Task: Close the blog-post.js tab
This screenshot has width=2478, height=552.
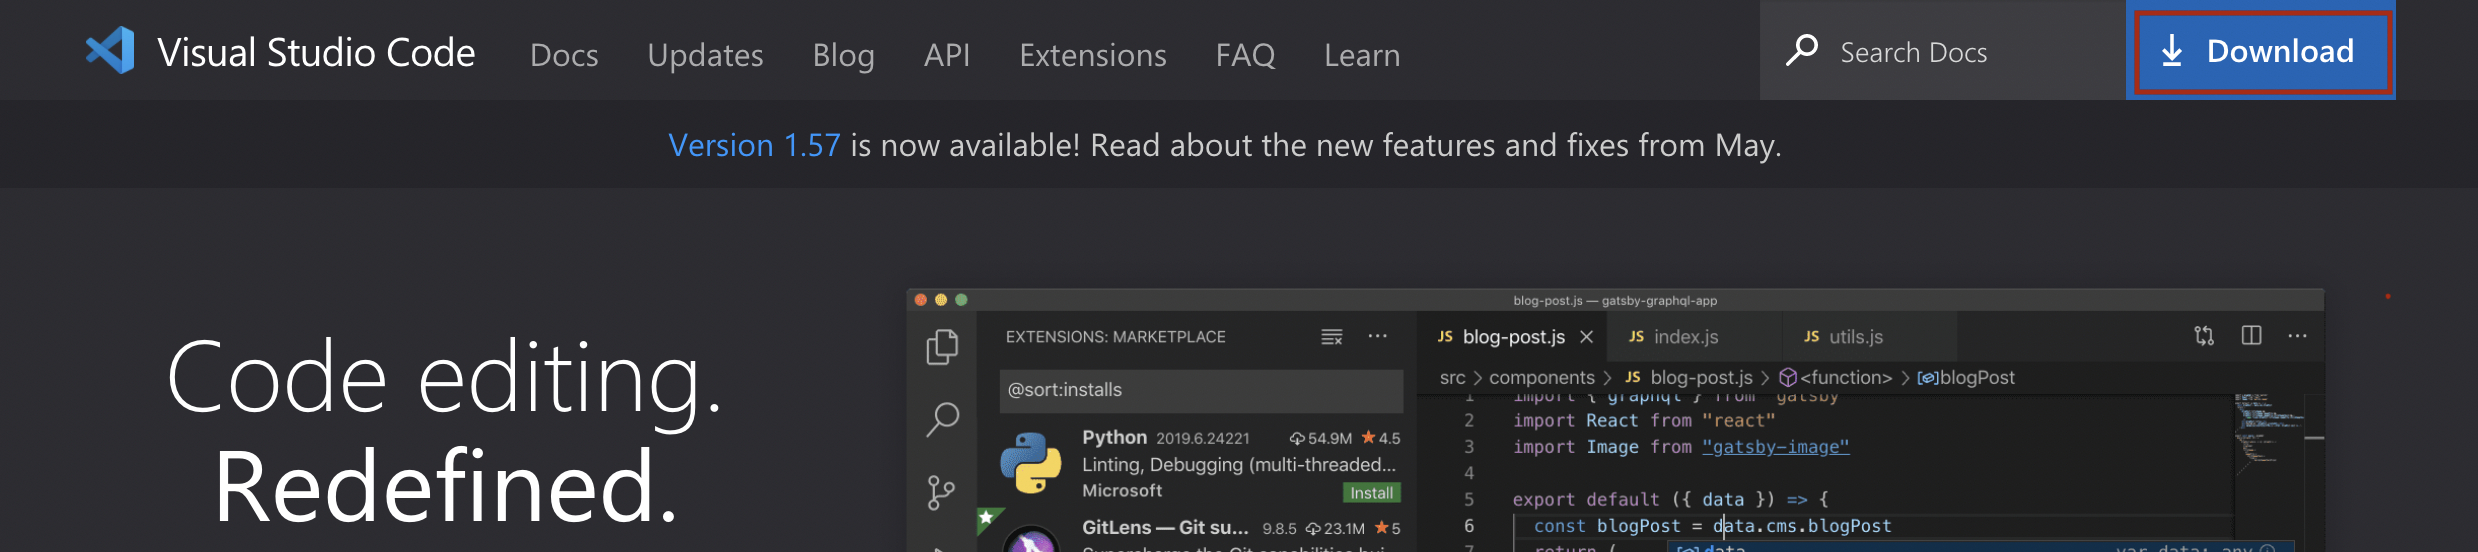Action: pos(1586,337)
